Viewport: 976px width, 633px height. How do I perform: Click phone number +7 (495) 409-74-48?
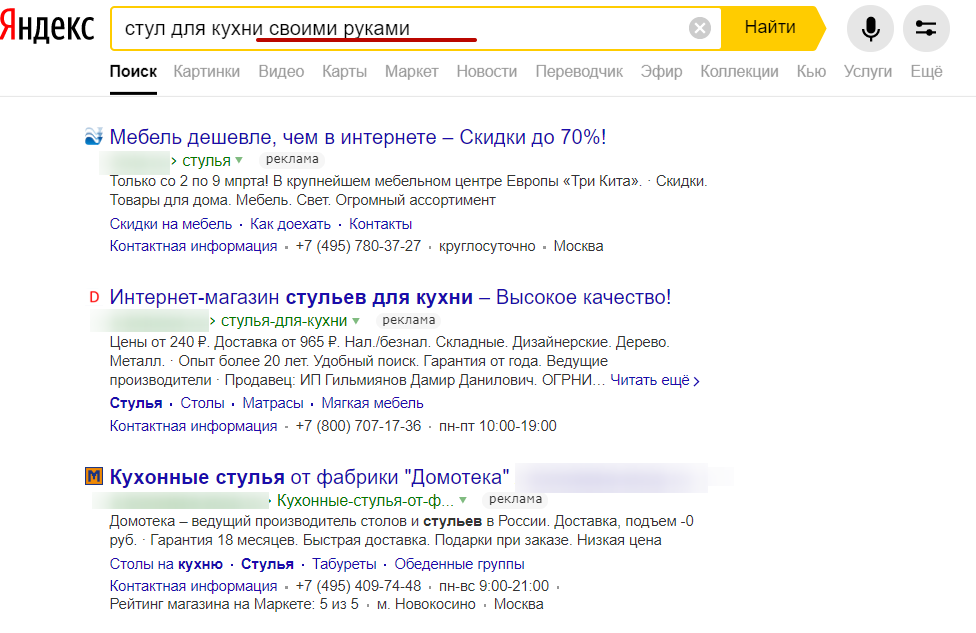click(358, 586)
